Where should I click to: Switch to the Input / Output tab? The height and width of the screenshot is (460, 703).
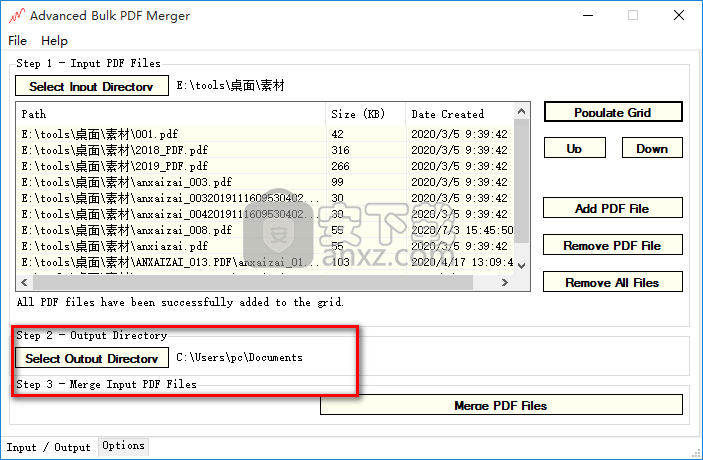click(48, 447)
